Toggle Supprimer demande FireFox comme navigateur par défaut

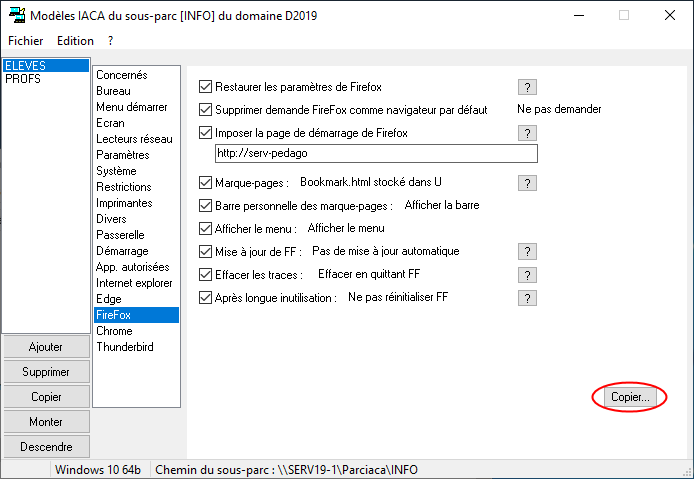point(205,109)
